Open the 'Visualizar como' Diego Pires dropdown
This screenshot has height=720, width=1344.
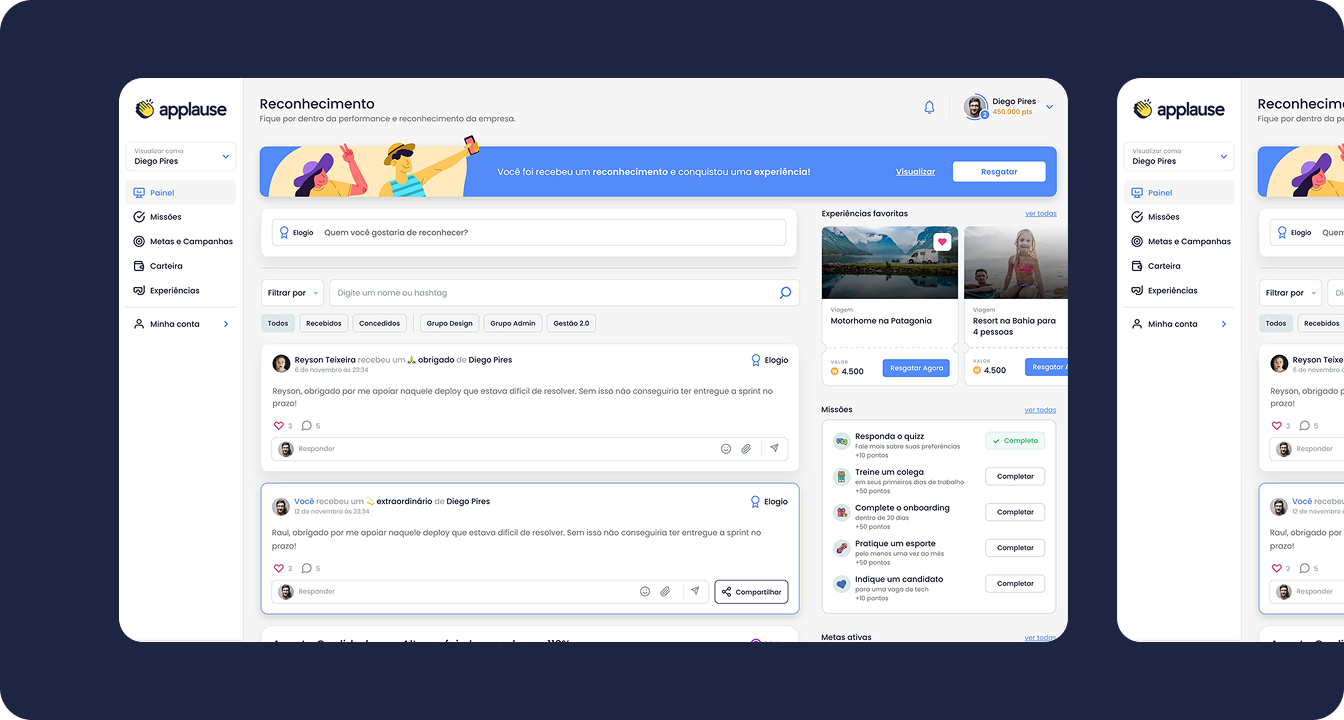tap(181, 156)
